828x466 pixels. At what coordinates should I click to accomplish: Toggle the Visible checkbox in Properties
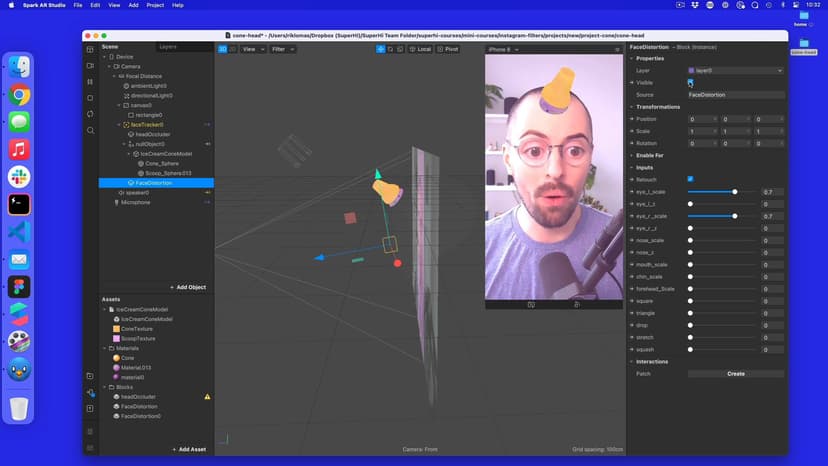point(690,82)
